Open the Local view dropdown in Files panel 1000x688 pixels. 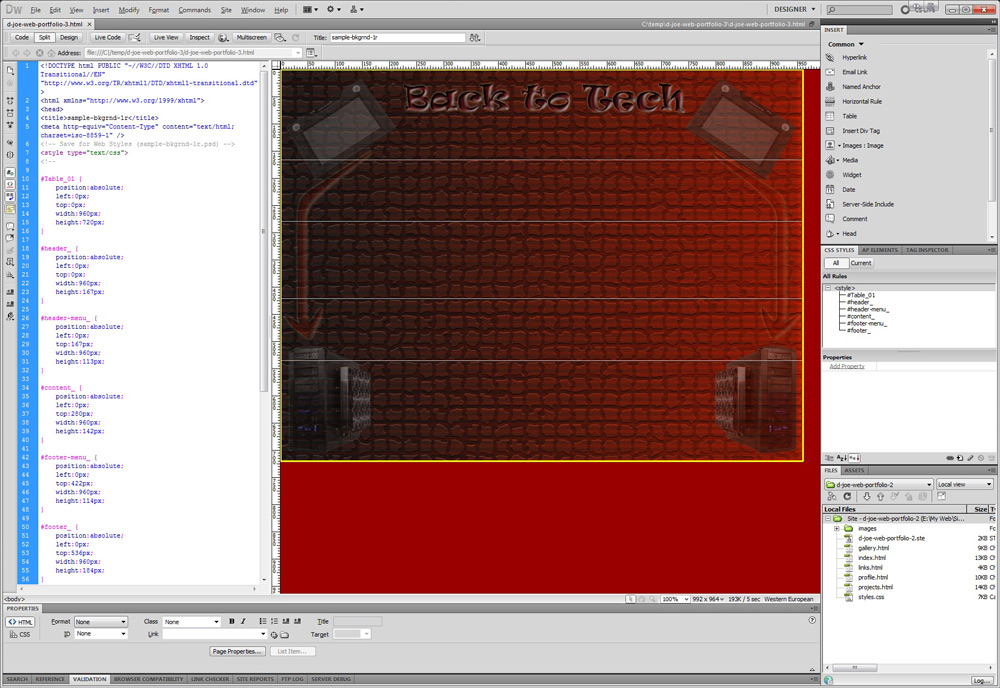pyautogui.click(x=964, y=484)
